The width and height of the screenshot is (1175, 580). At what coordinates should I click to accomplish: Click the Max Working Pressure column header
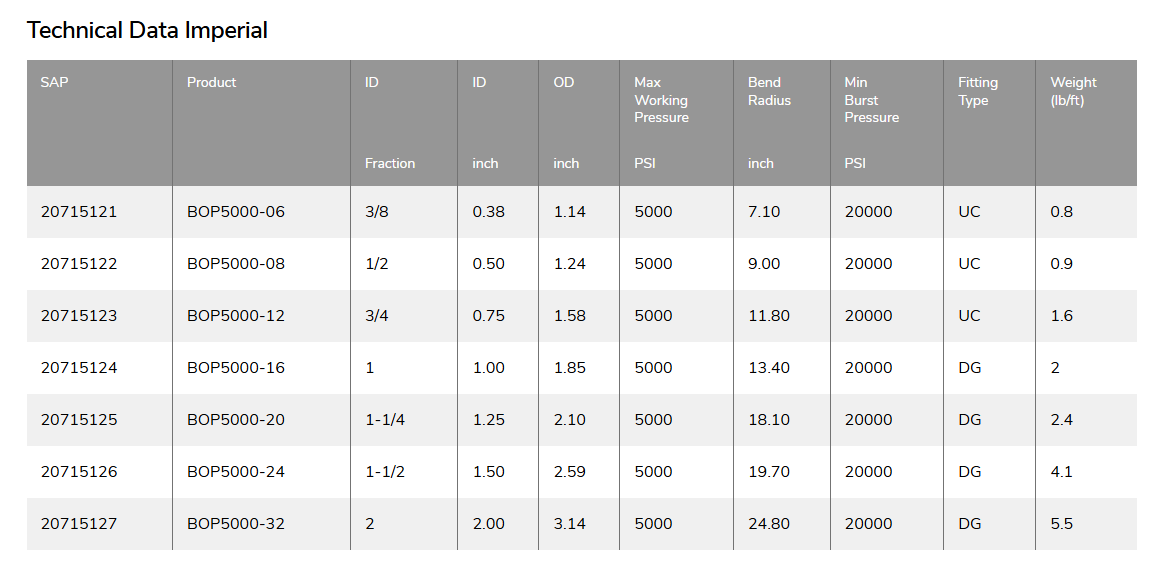tap(662, 100)
